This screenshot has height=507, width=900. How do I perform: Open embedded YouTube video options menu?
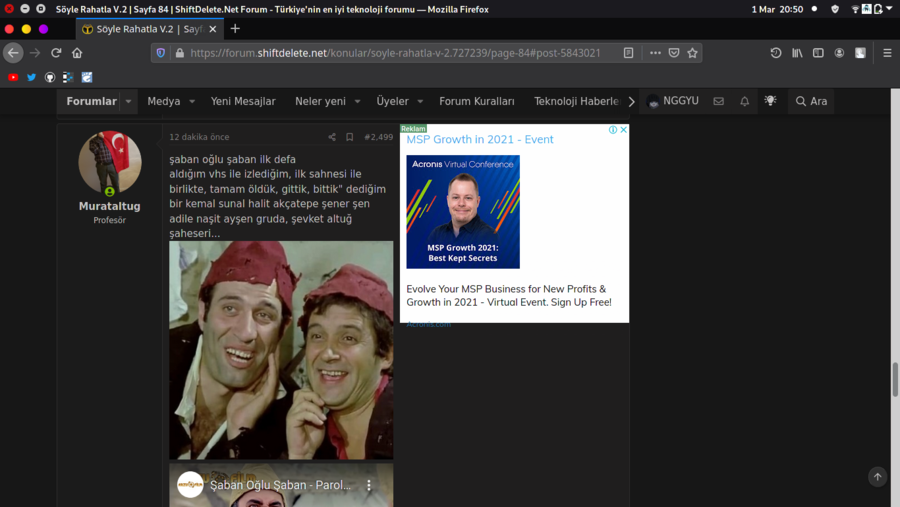coord(369,485)
